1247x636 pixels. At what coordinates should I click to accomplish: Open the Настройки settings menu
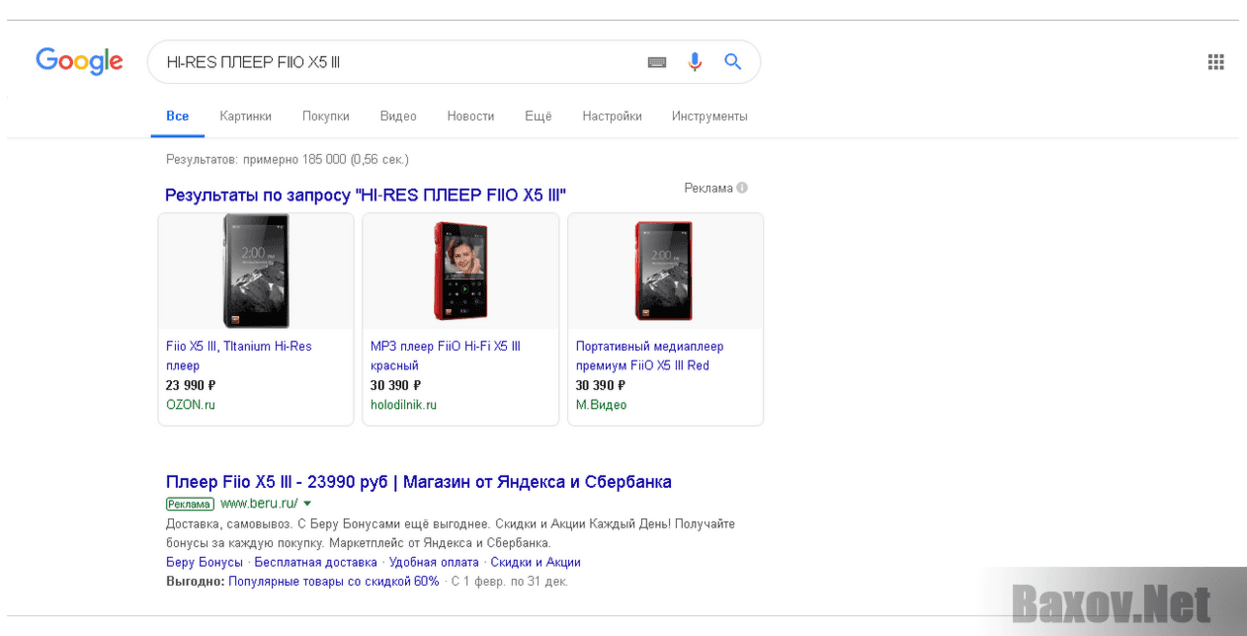[x=612, y=116]
